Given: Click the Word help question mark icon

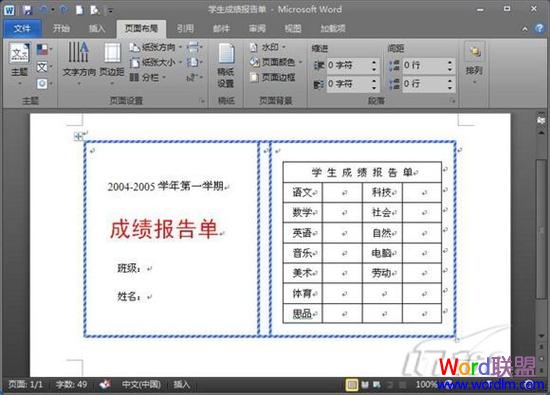Looking at the screenshot, I should pyautogui.click(x=539, y=28).
